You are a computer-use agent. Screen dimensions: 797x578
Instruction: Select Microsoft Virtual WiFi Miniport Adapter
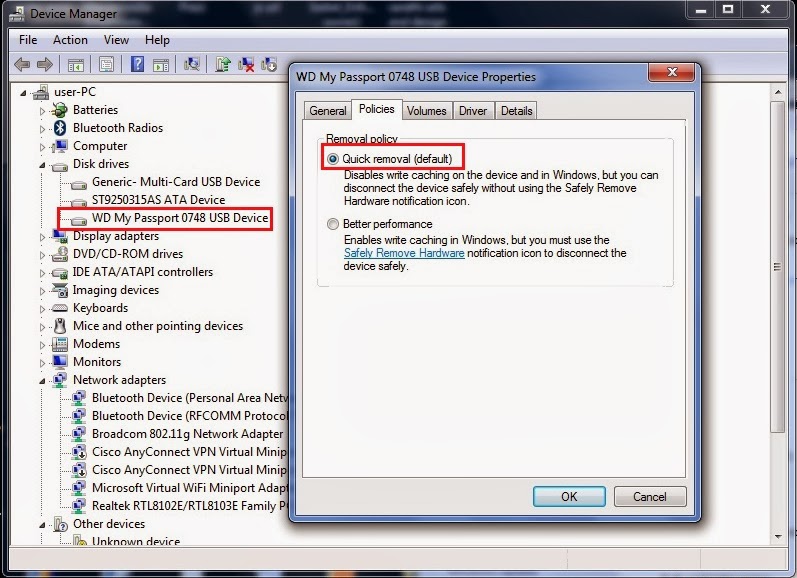pyautogui.click(x=190, y=488)
